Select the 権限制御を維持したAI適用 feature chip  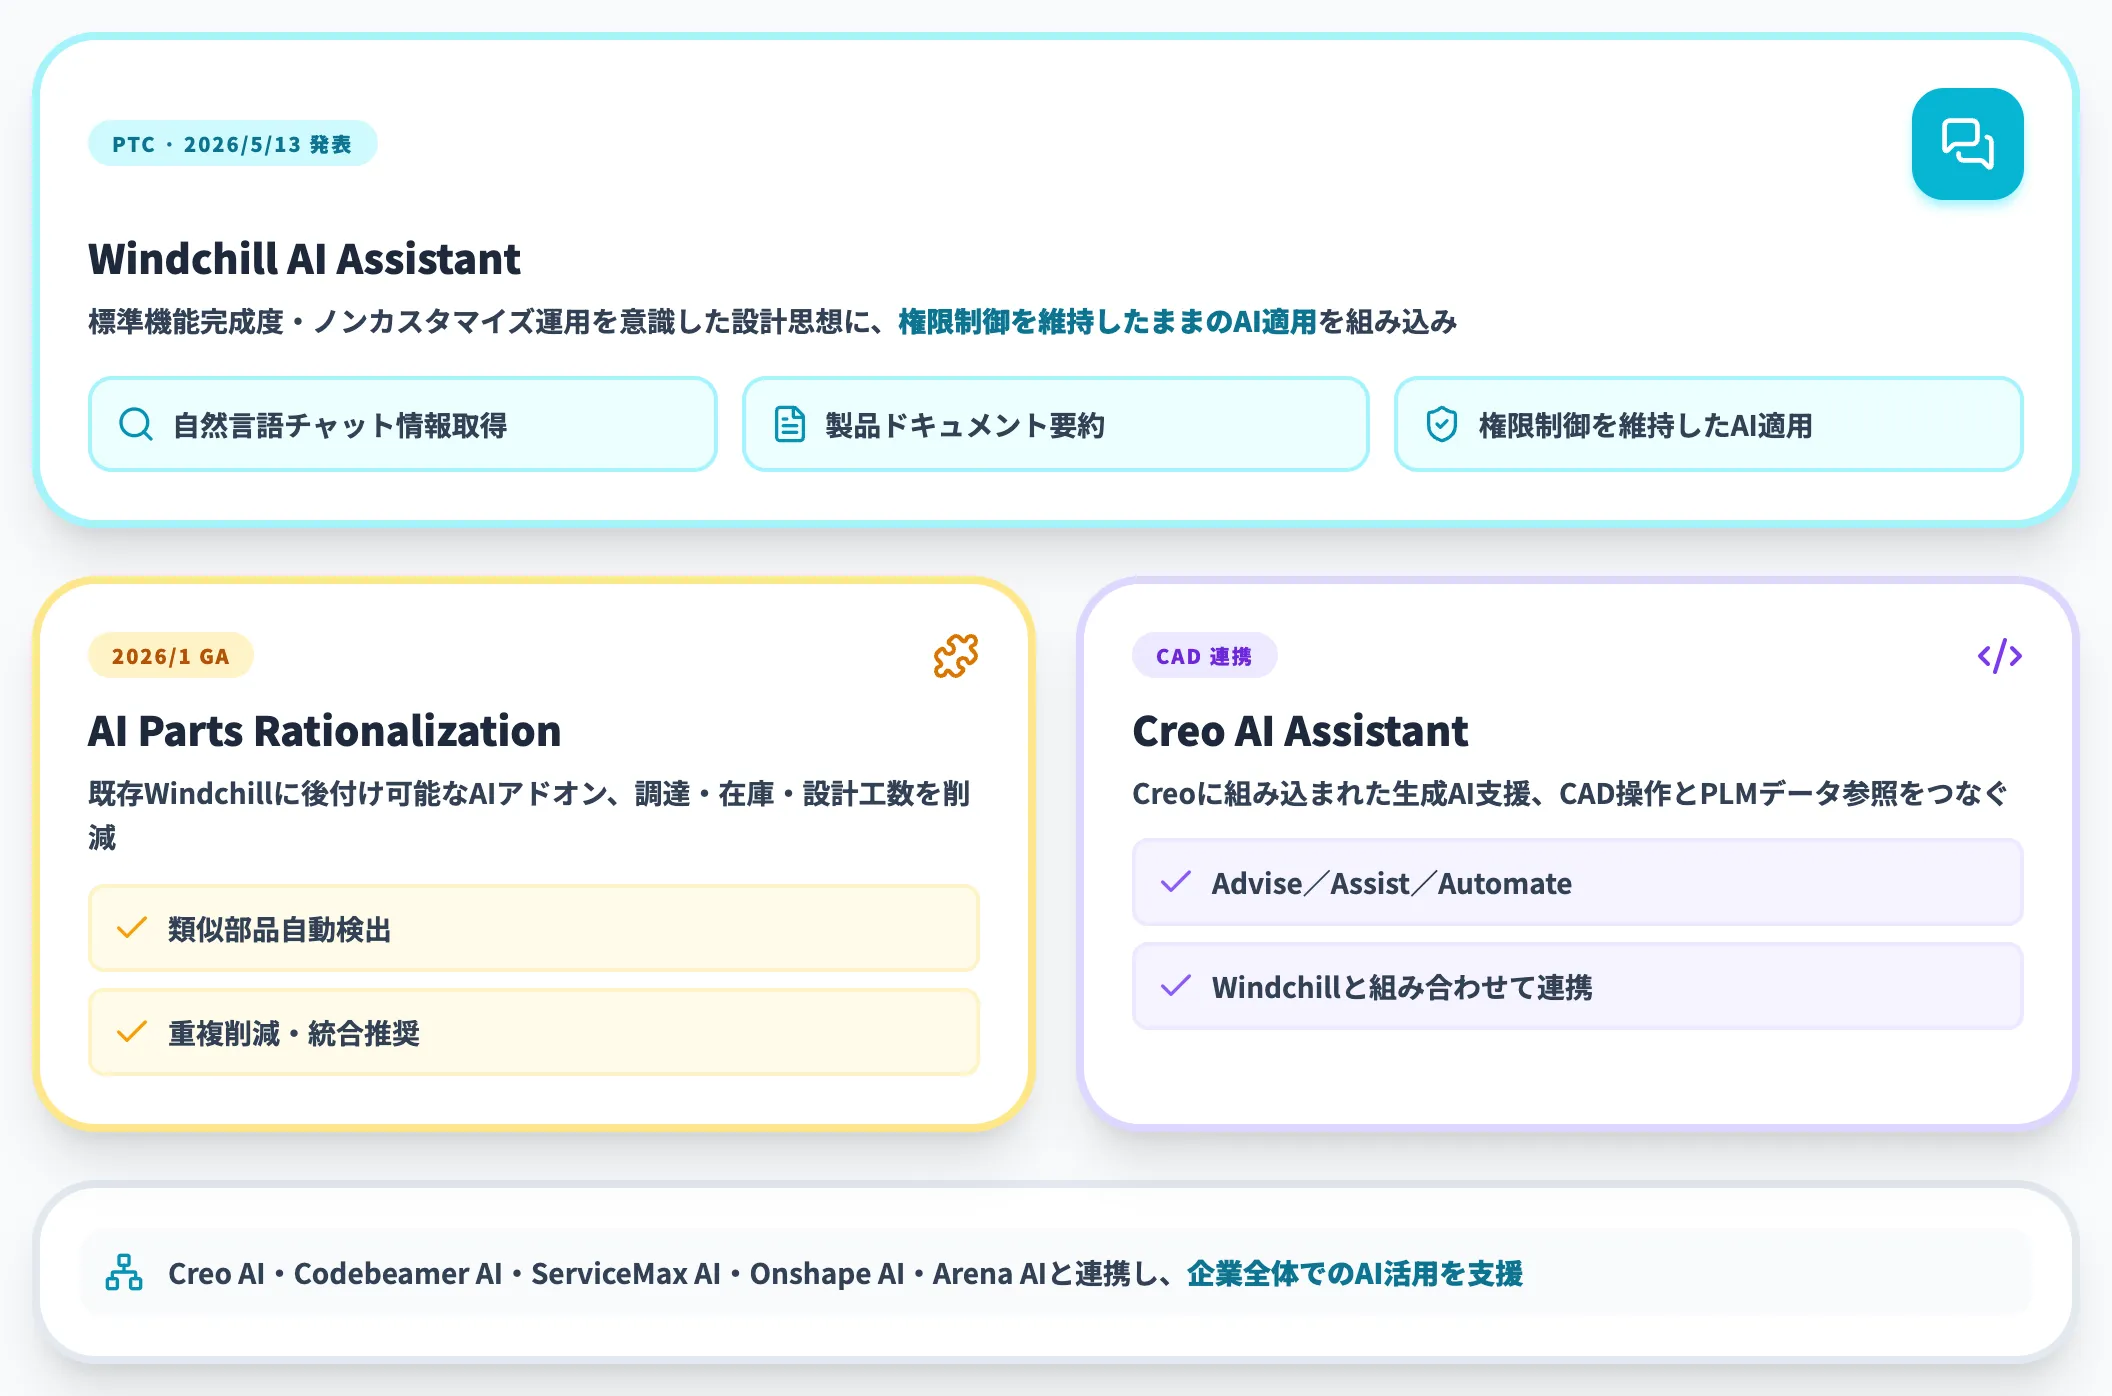[x=1709, y=424]
